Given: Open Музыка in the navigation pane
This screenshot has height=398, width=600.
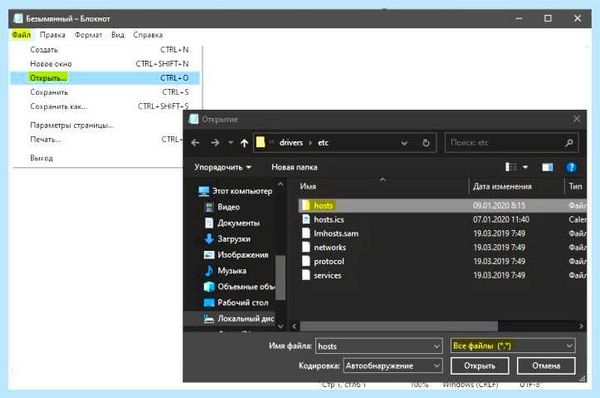Looking at the screenshot, I should coord(226,271).
